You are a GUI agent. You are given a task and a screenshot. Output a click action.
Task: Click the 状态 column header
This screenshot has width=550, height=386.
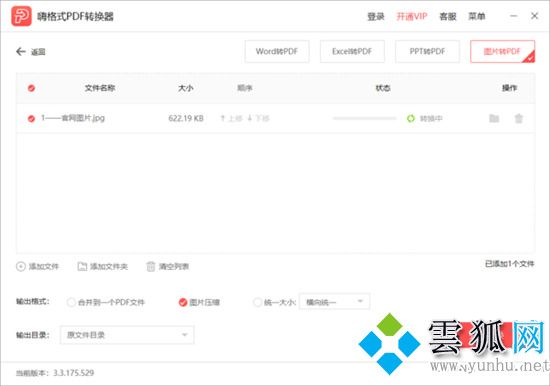383,88
